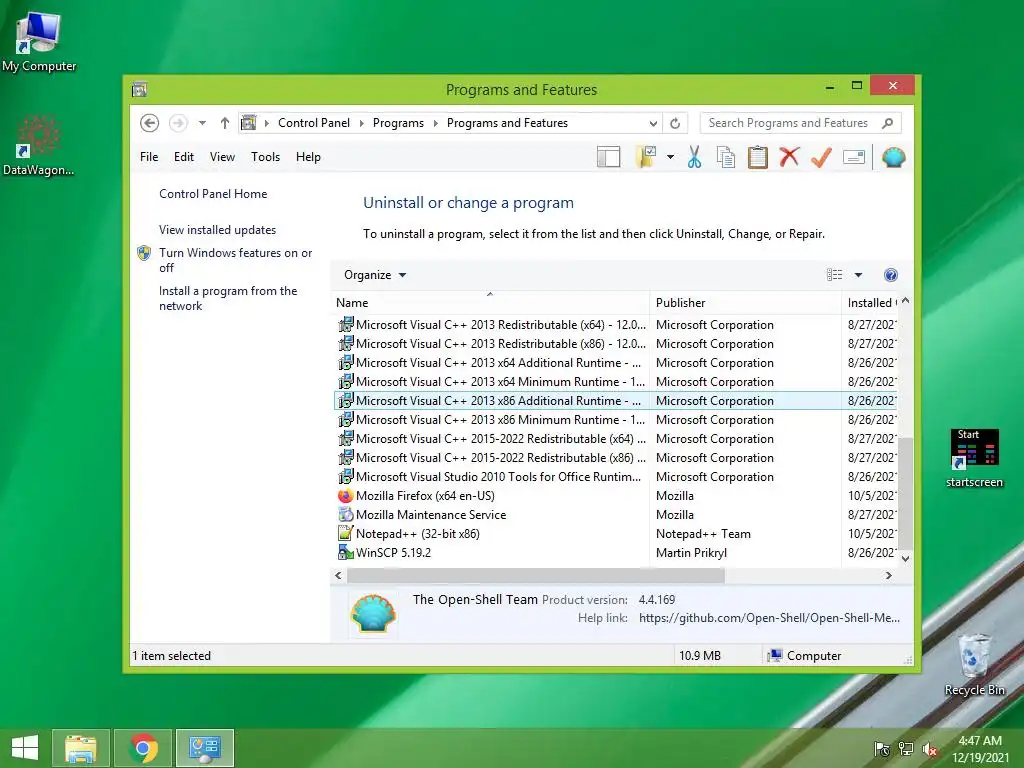Select Mozilla Firefox (x64 en-US) entry
1024x768 pixels.
coord(615,495)
